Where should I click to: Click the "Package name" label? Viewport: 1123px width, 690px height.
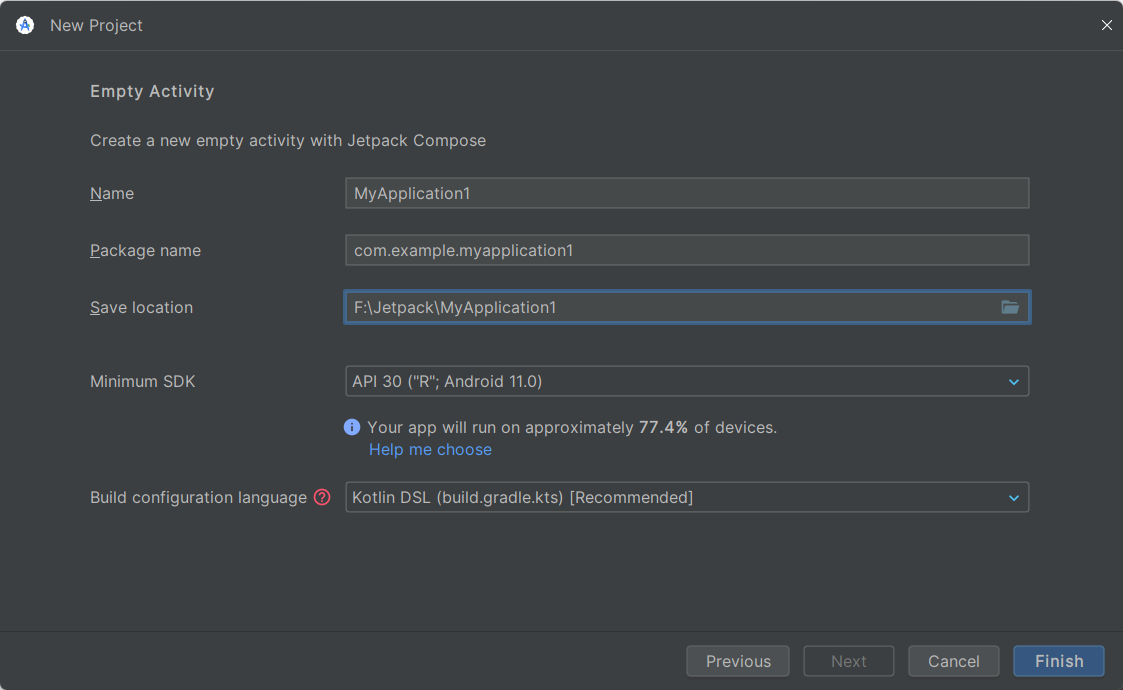pos(145,250)
